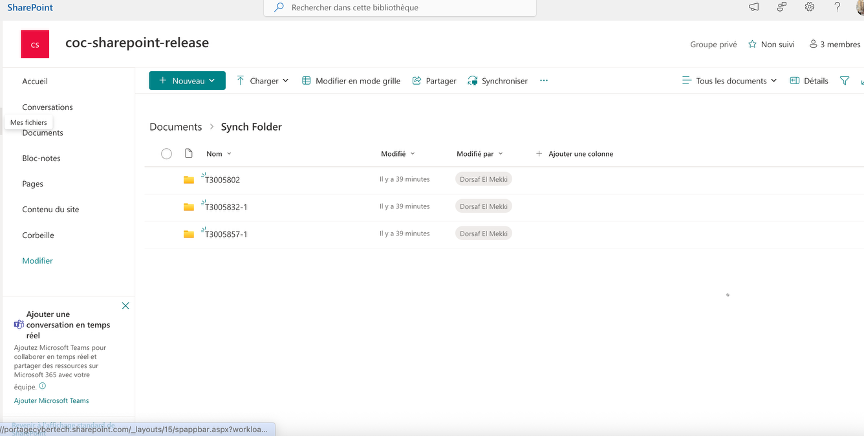
Task: Open Corbeille in the left navigation
Action: (38, 235)
